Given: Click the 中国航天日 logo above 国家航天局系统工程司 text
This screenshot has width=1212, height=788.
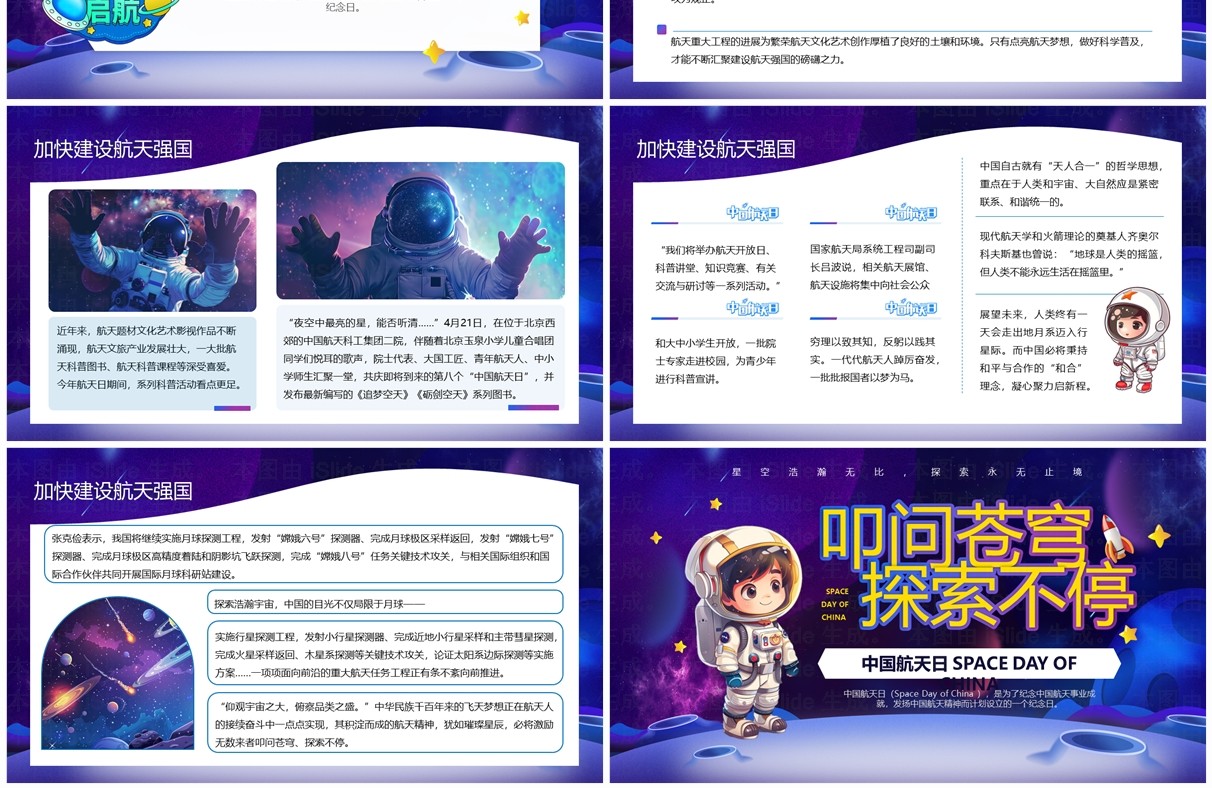Looking at the screenshot, I should tap(911, 213).
